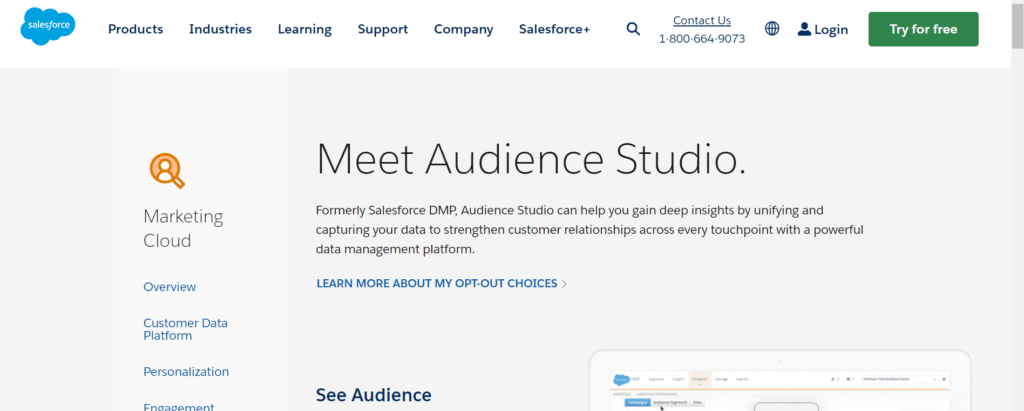Image resolution: width=1024 pixels, height=411 pixels.
Task: Open Customer Data Platform sidebar link
Action: coord(185,329)
